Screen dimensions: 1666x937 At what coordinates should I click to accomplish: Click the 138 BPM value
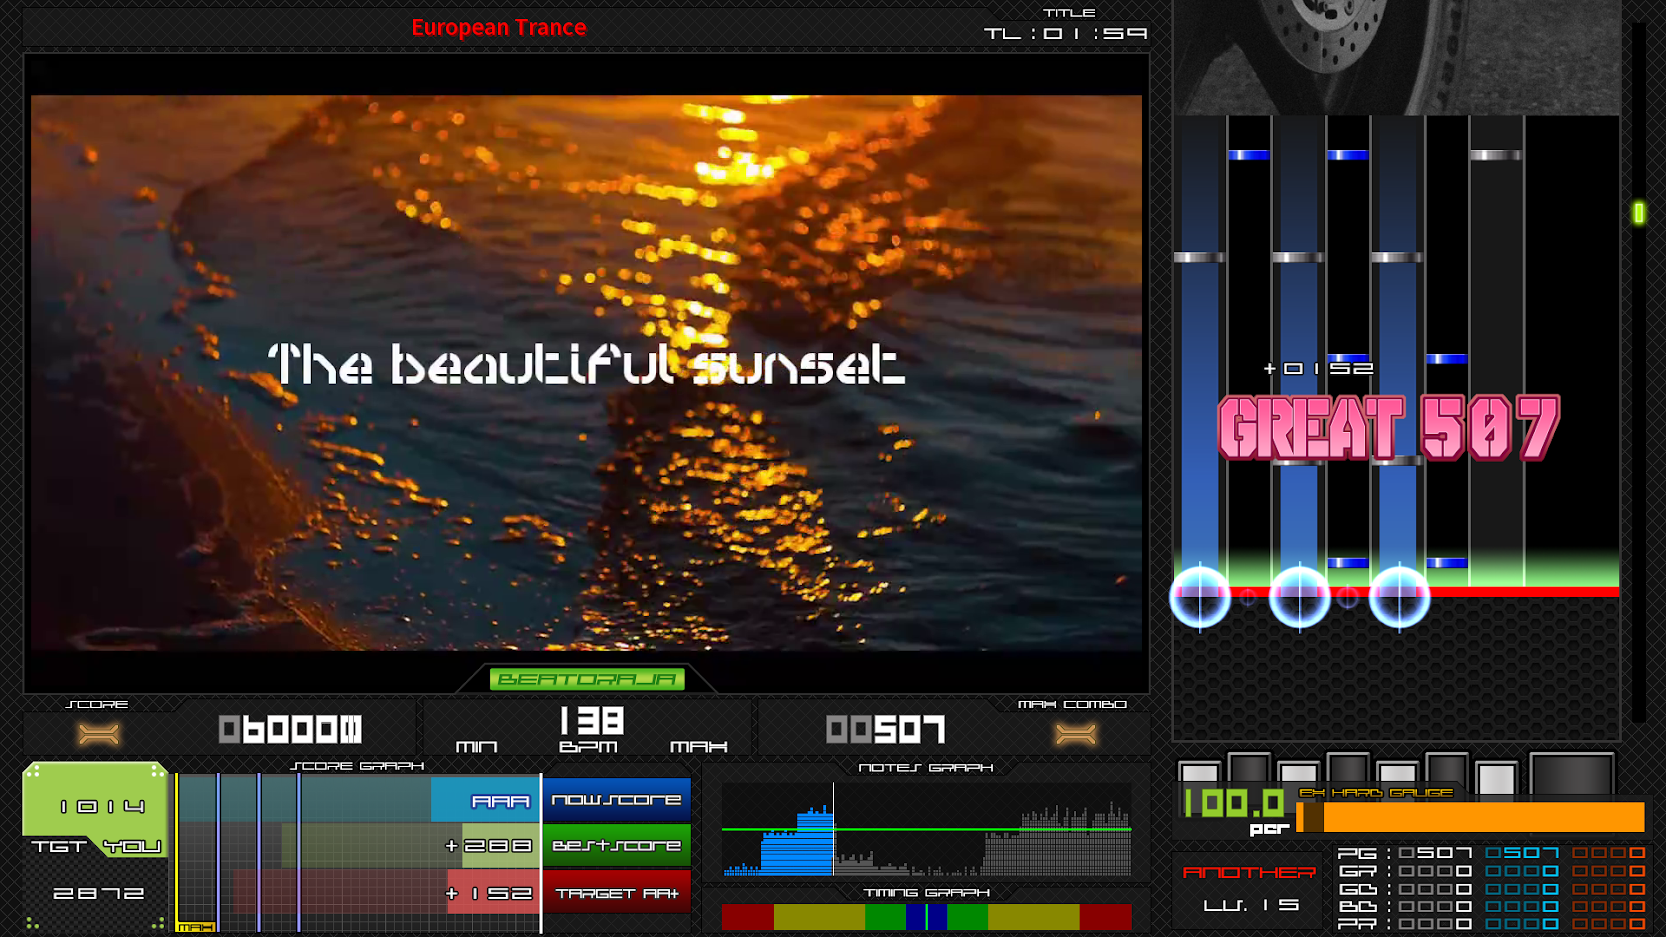[x=592, y=721]
